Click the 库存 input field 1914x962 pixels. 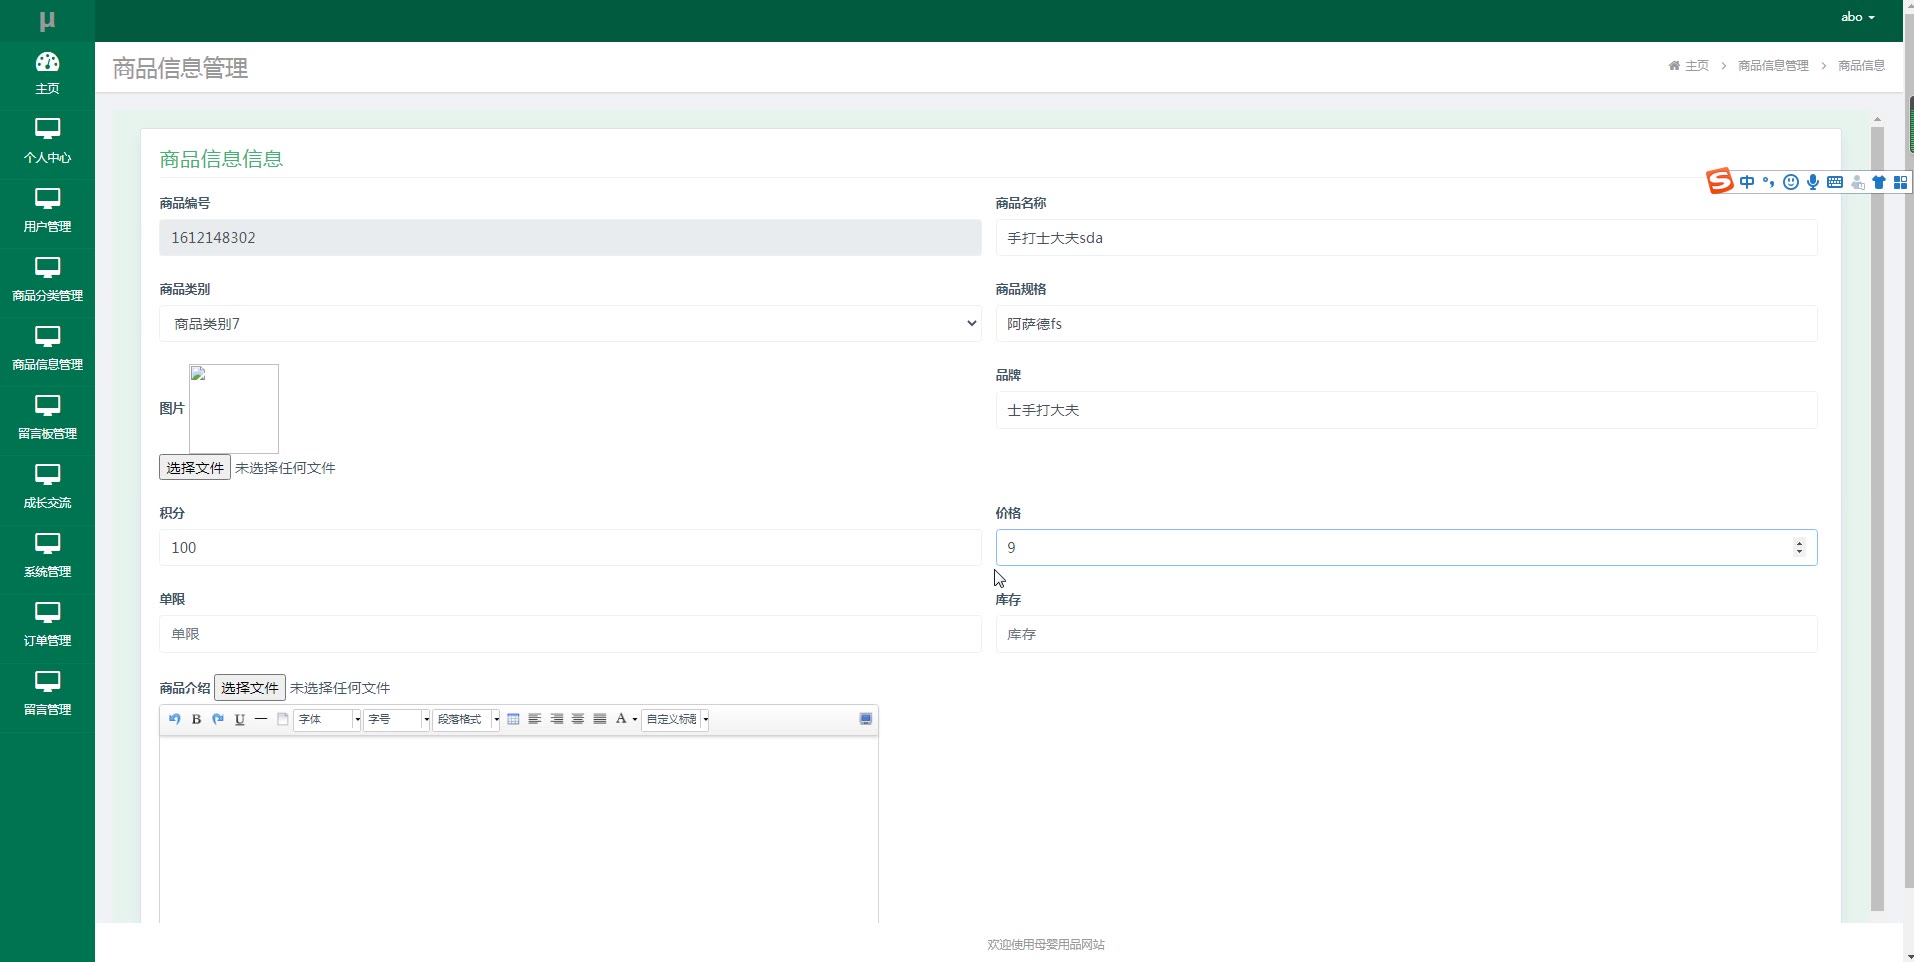click(x=1406, y=634)
